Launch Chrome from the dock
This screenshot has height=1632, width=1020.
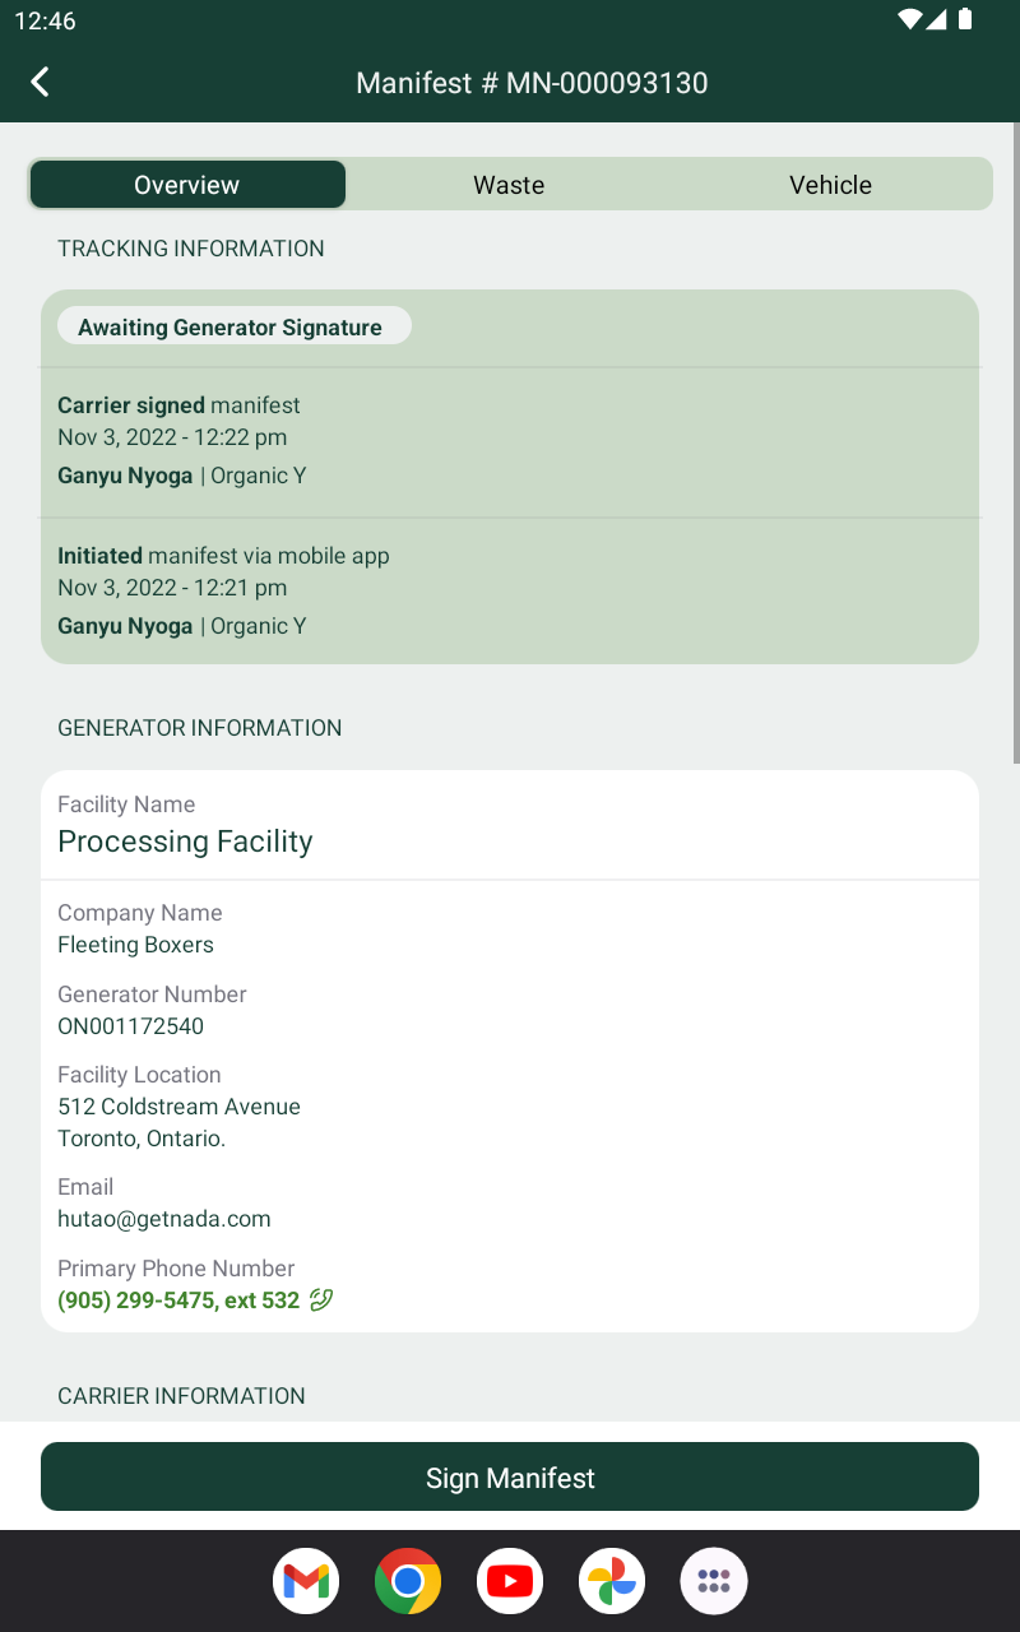[x=408, y=1581]
